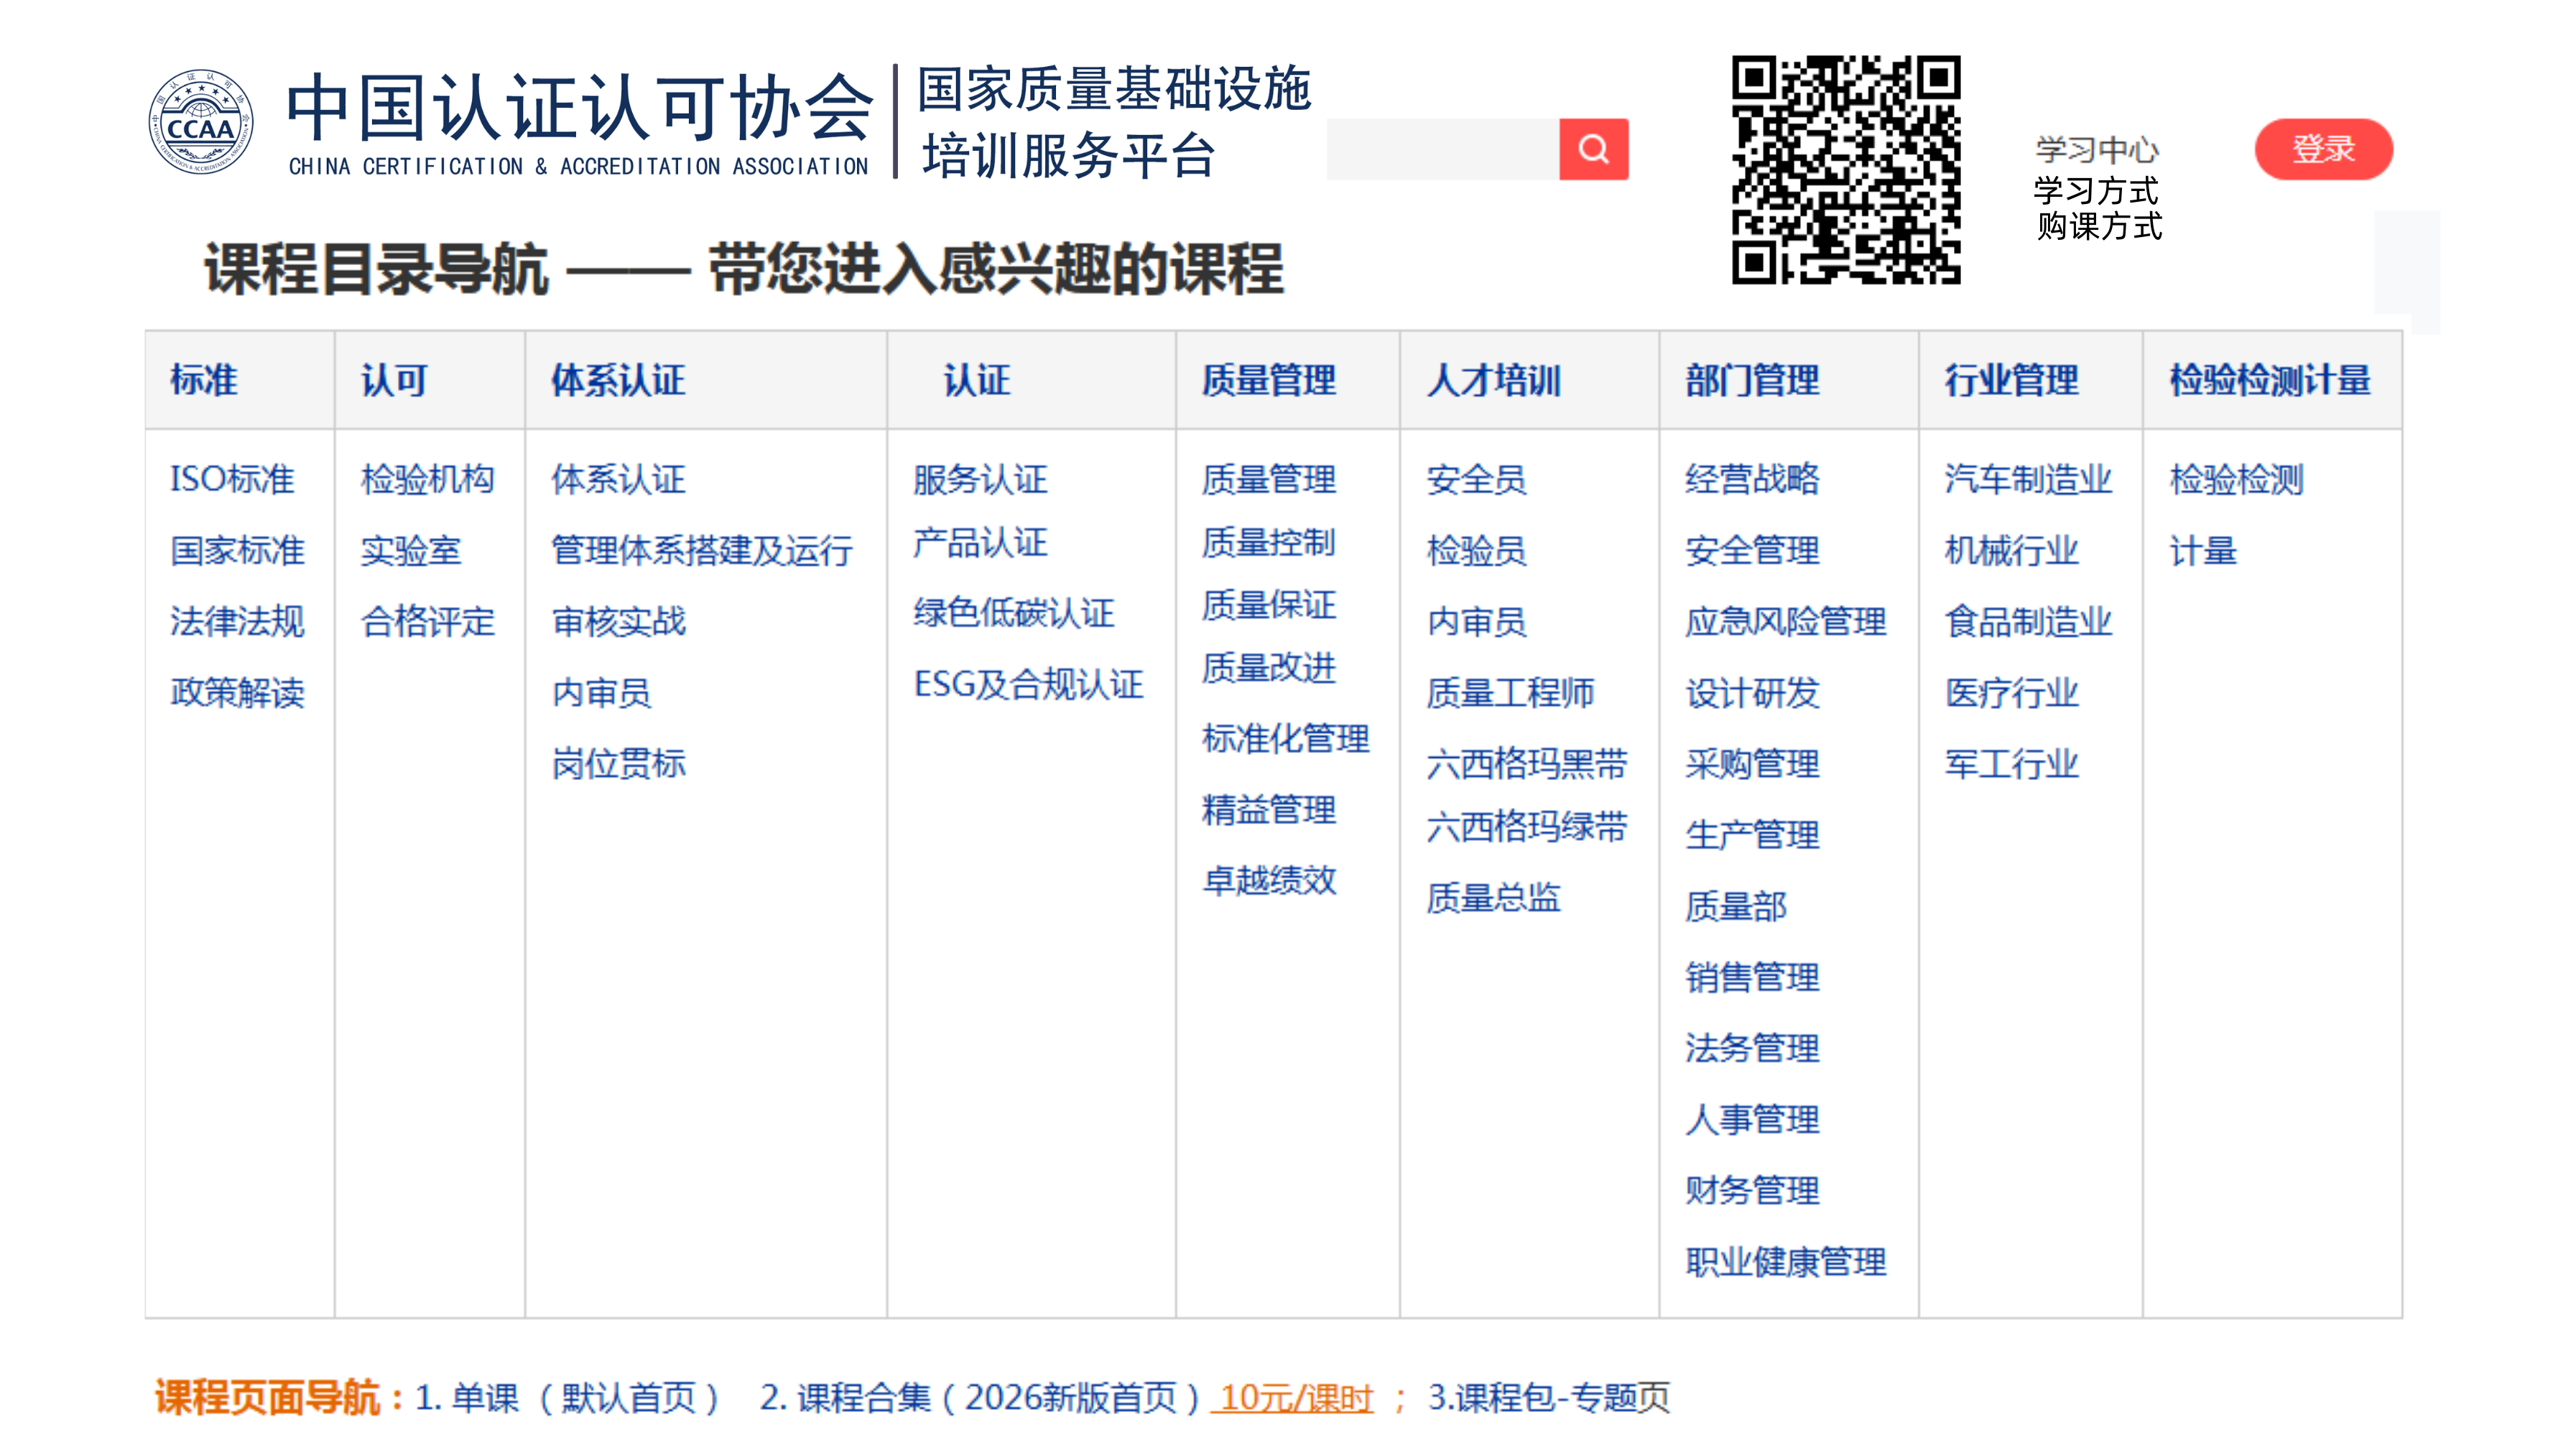Open the ISO标准 course link
This screenshot has height=1448, width=2576.
point(232,479)
